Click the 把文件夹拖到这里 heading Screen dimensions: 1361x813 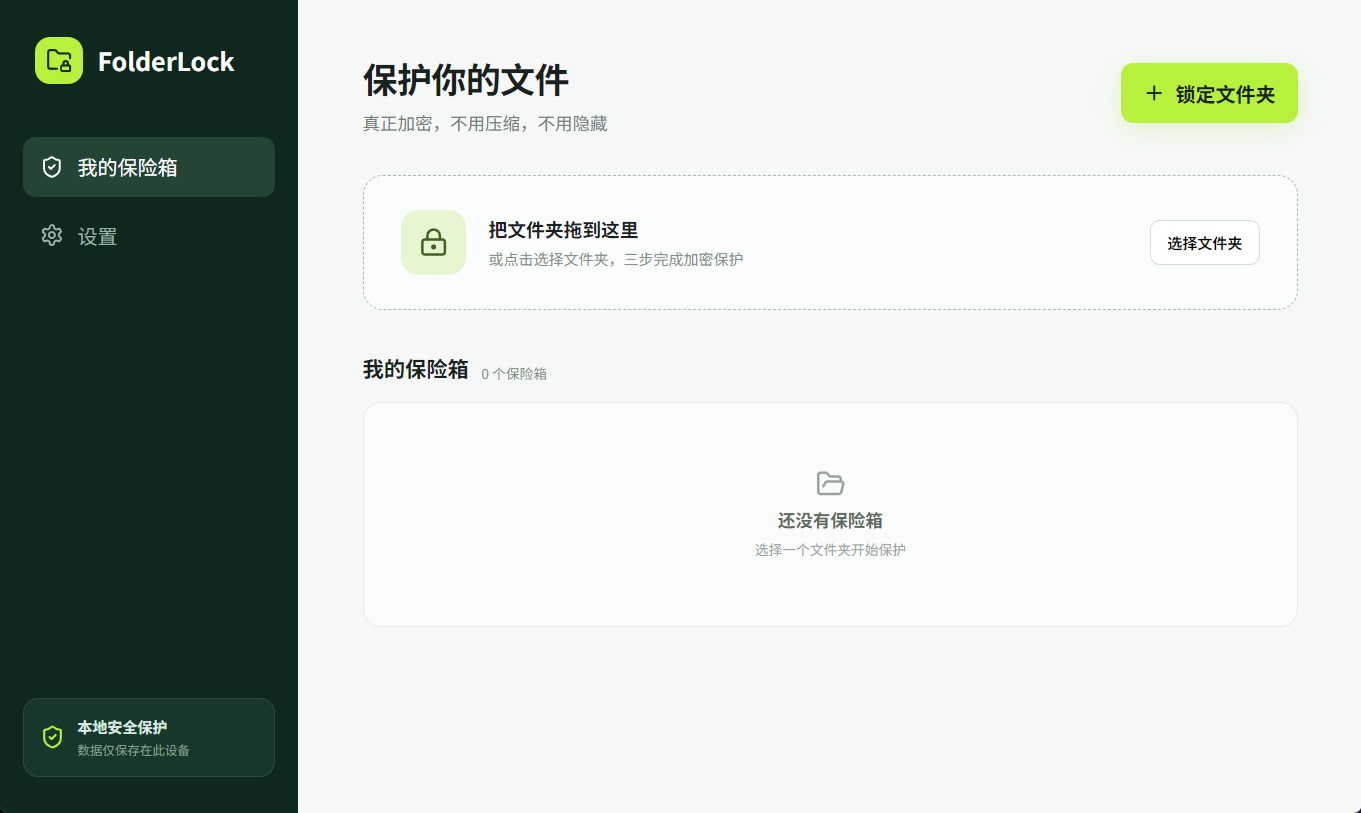pos(563,230)
